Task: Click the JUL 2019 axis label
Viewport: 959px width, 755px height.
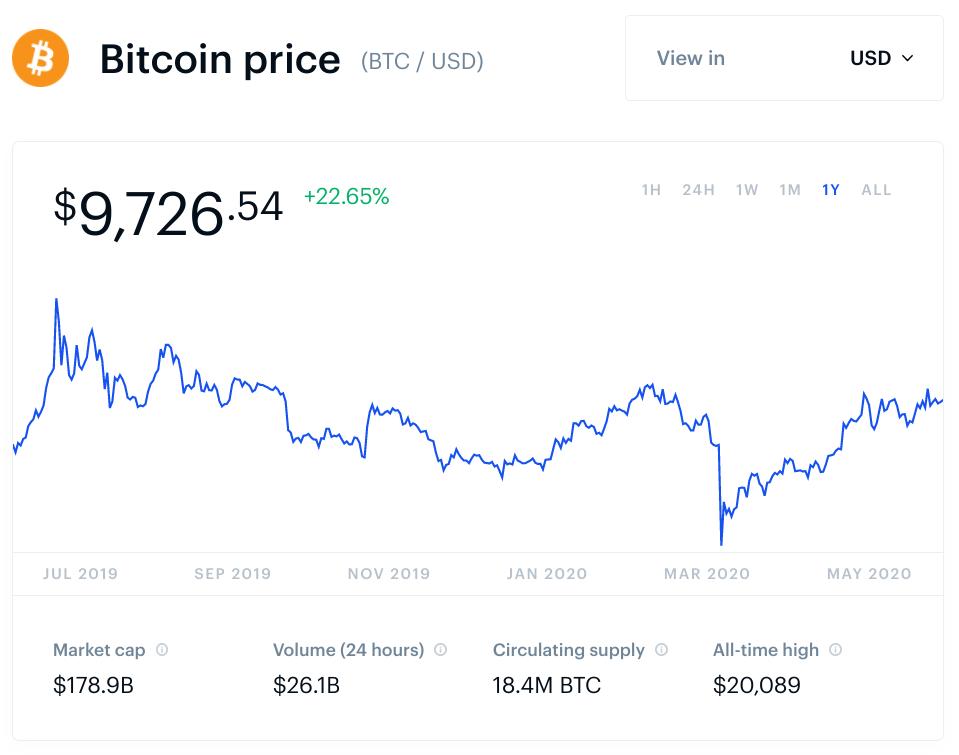Action: point(80,574)
